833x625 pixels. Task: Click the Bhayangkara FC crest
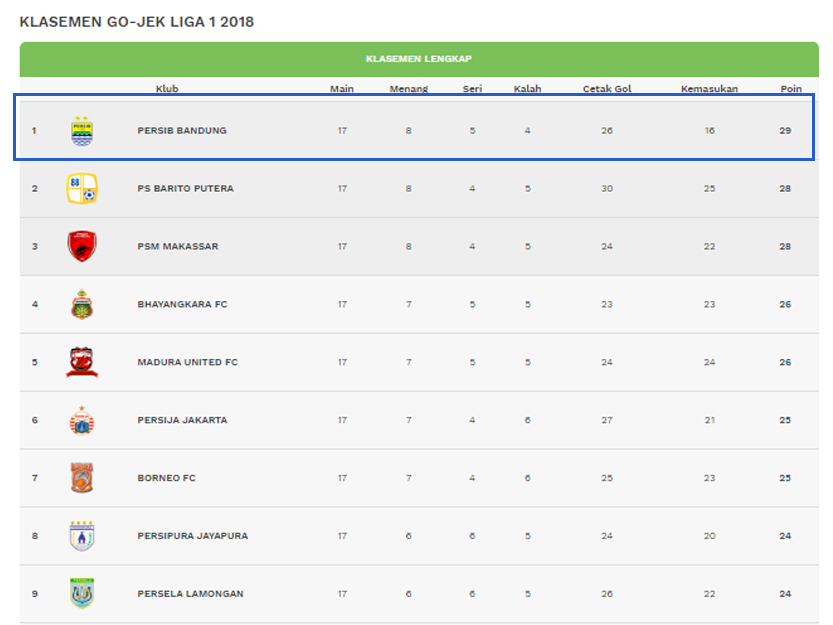(x=84, y=304)
